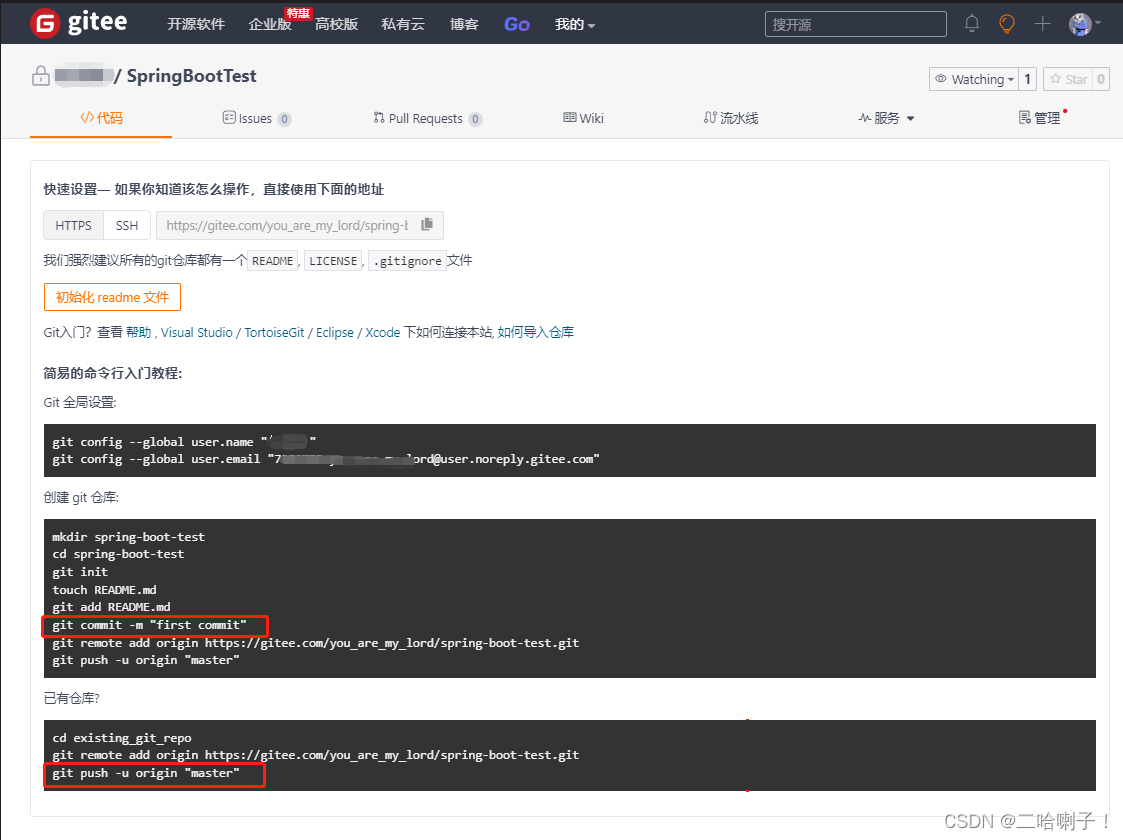Switch to the Issues tab
Image resolution: width=1123 pixels, height=840 pixels.
pos(256,118)
